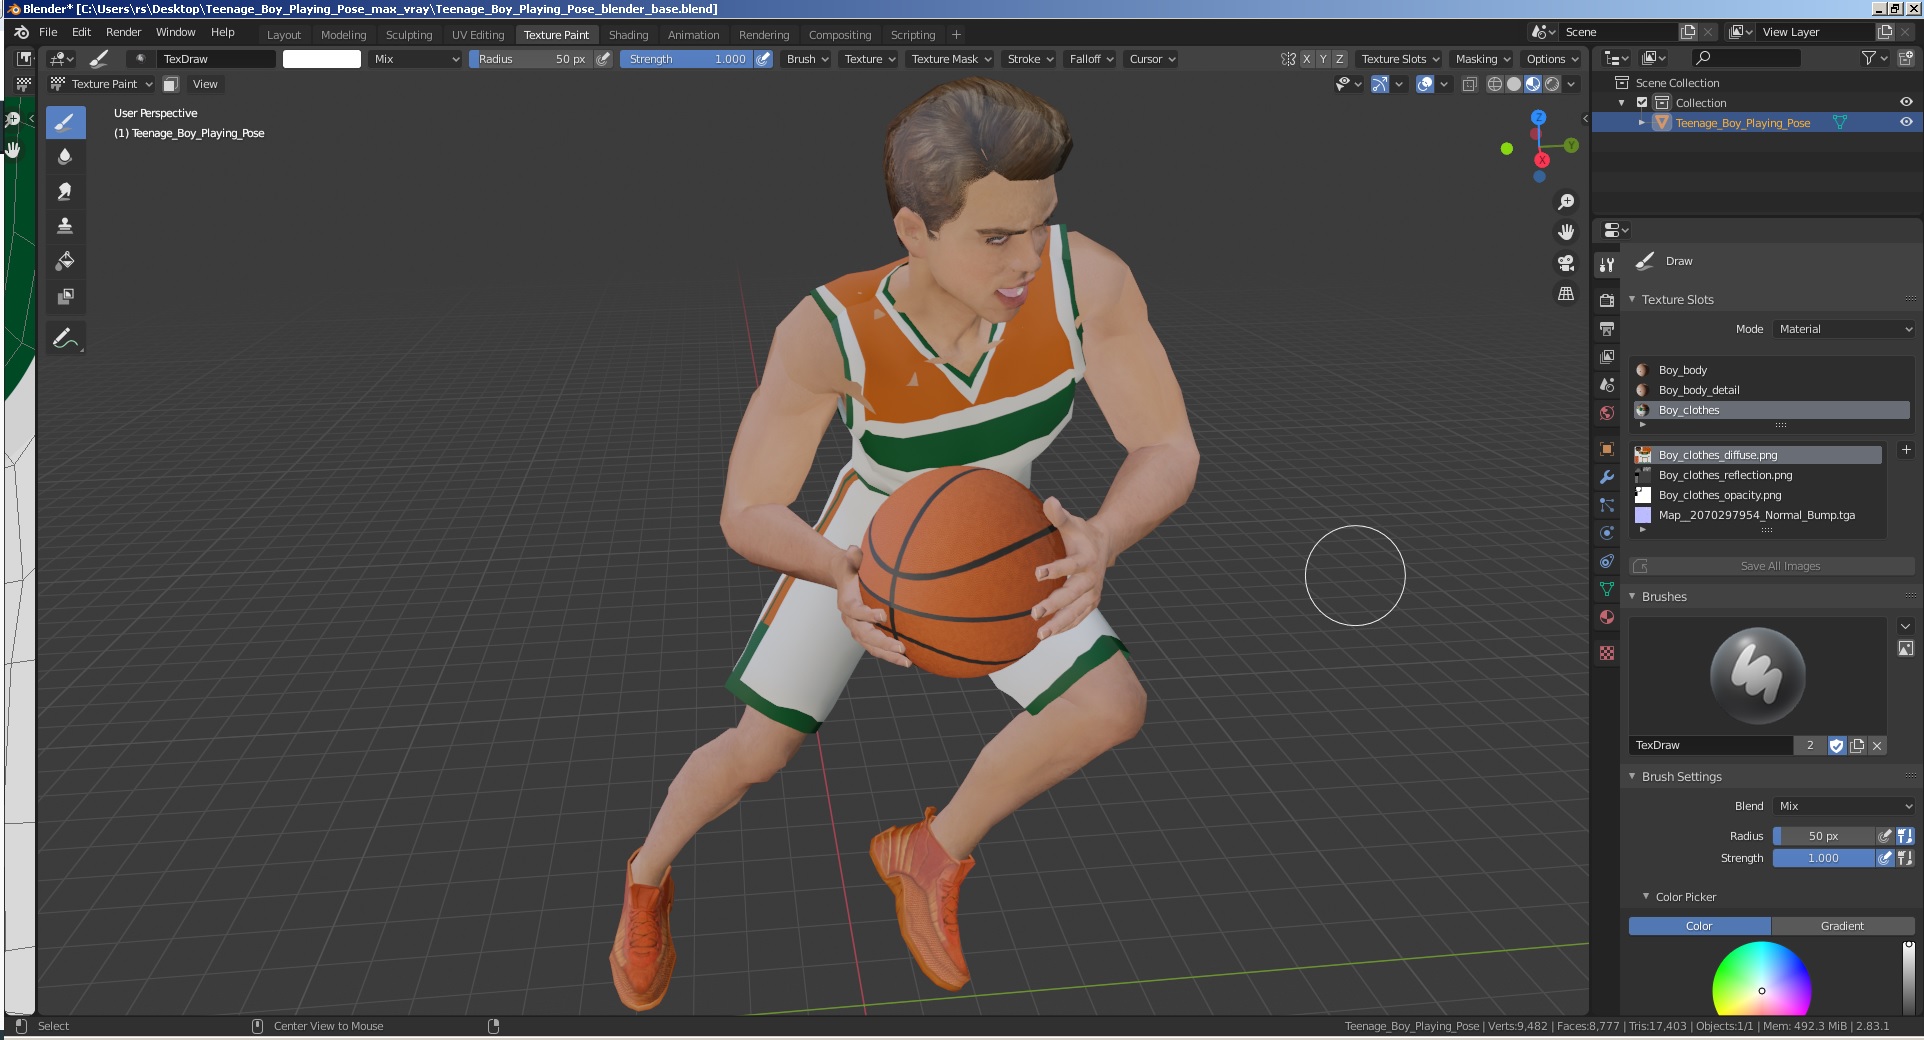Open the Falloff dropdown

(1091, 59)
